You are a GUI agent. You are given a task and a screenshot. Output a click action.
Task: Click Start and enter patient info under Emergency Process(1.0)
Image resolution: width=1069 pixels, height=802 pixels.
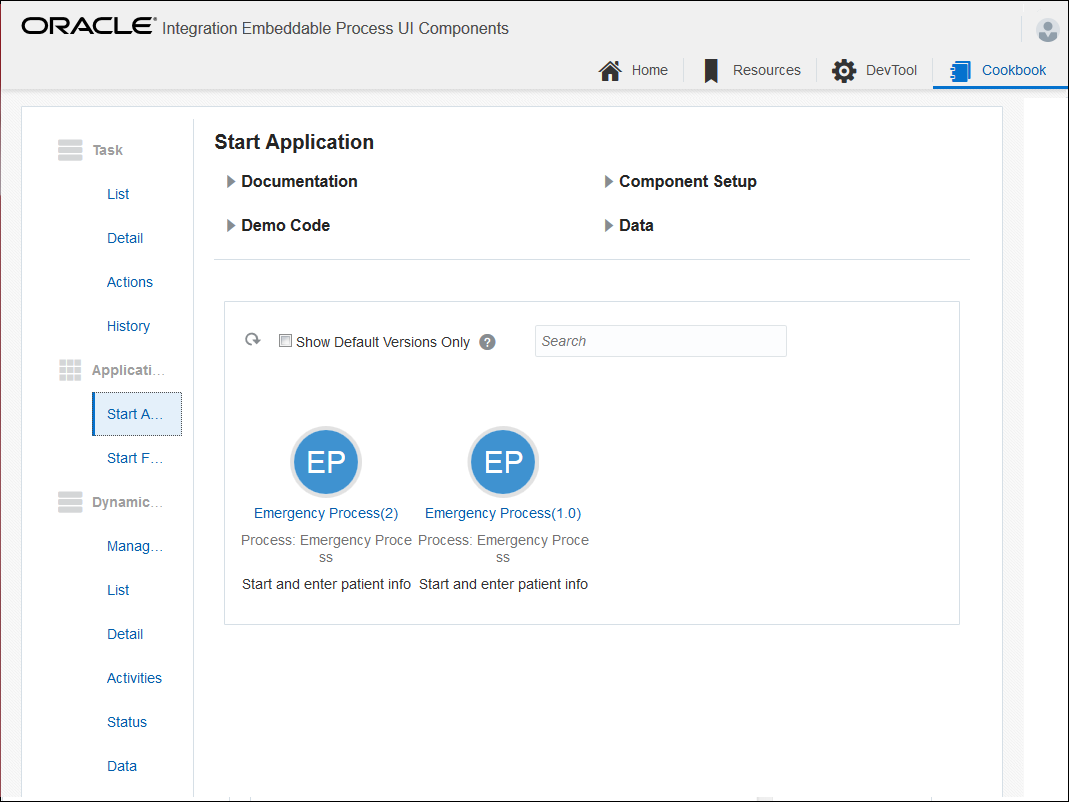pos(503,584)
